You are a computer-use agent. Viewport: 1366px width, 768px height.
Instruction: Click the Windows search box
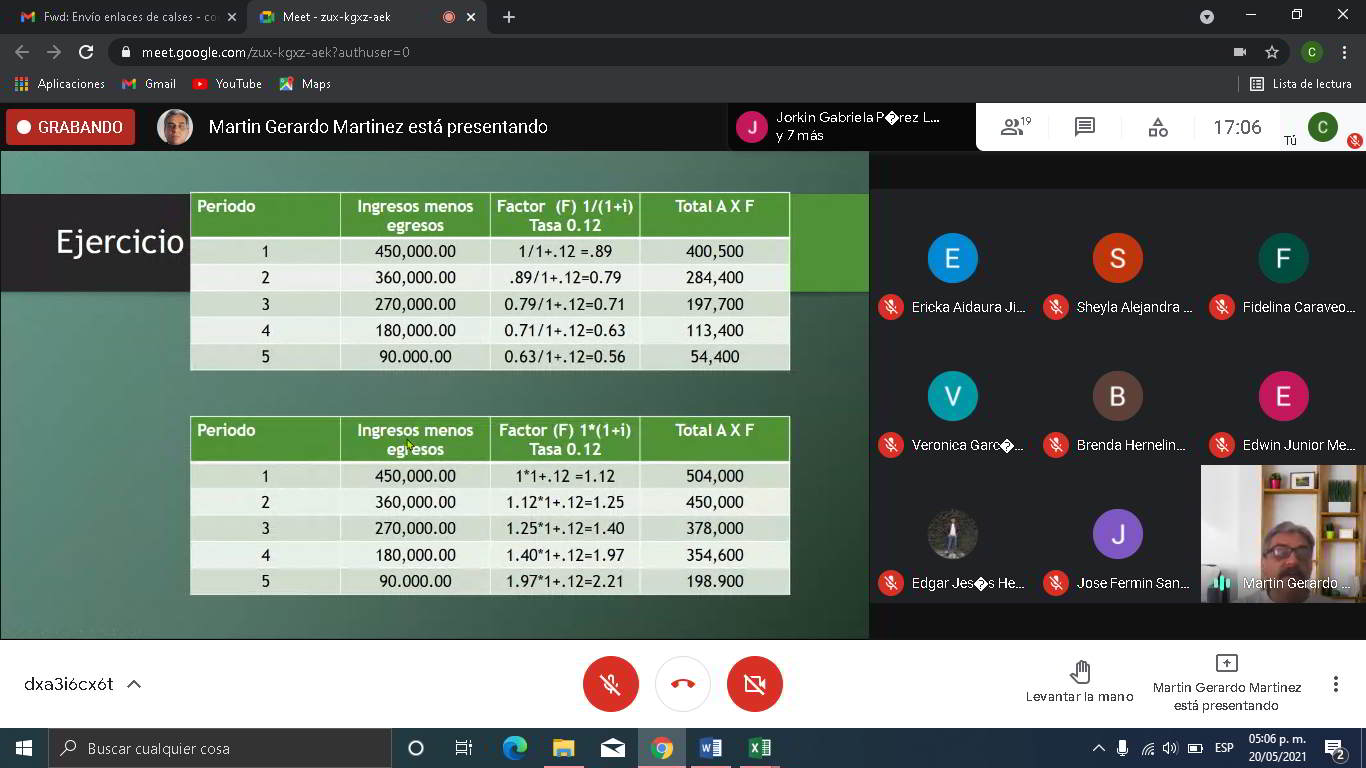(x=220, y=748)
